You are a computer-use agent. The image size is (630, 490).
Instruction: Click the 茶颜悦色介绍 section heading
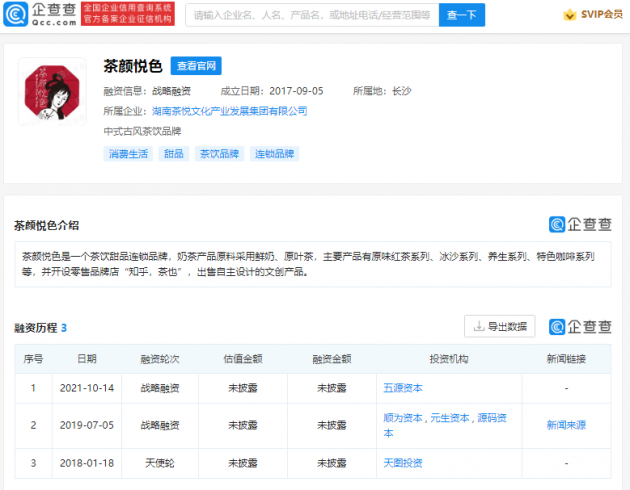[46, 225]
